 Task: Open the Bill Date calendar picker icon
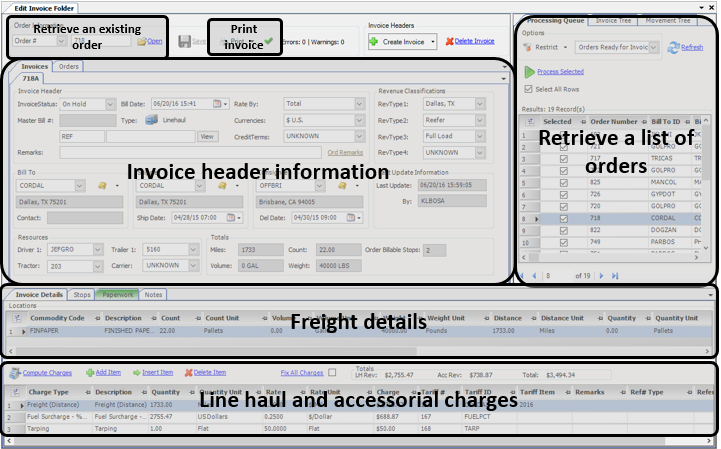pos(217,104)
